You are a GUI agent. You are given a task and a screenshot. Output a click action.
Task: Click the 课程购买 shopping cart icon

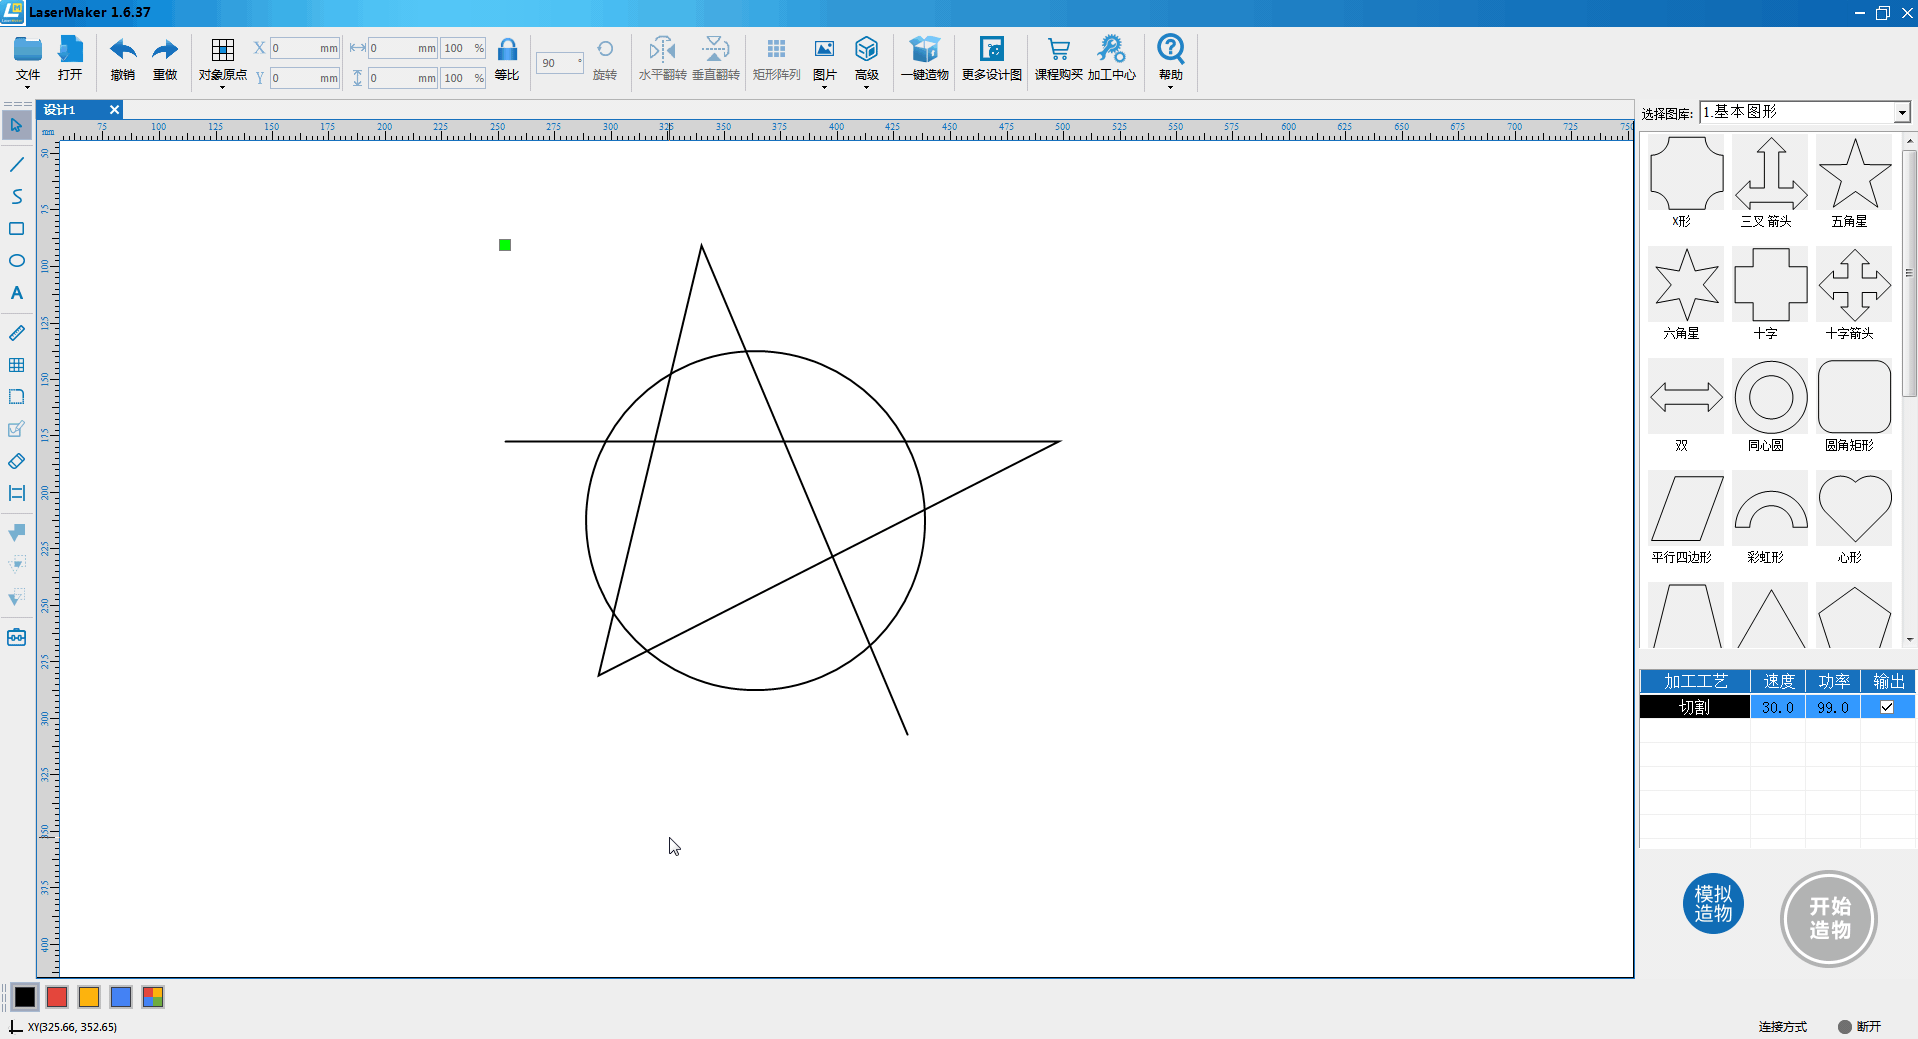point(1058,49)
